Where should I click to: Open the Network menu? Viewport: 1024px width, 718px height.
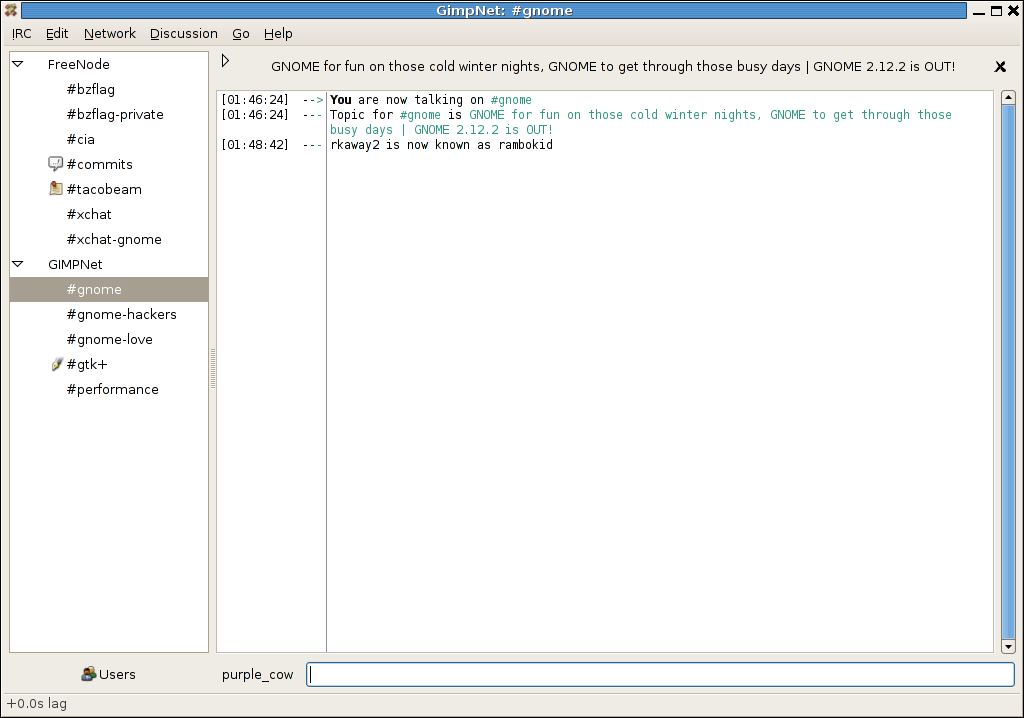pyautogui.click(x=110, y=33)
